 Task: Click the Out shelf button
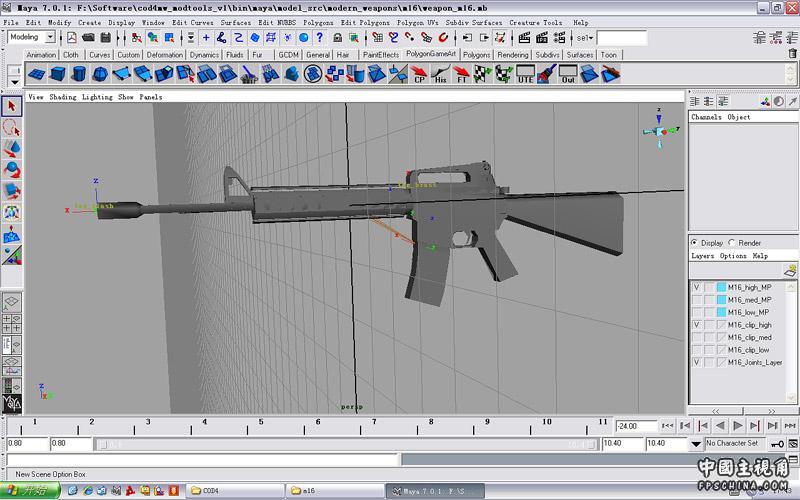568,74
